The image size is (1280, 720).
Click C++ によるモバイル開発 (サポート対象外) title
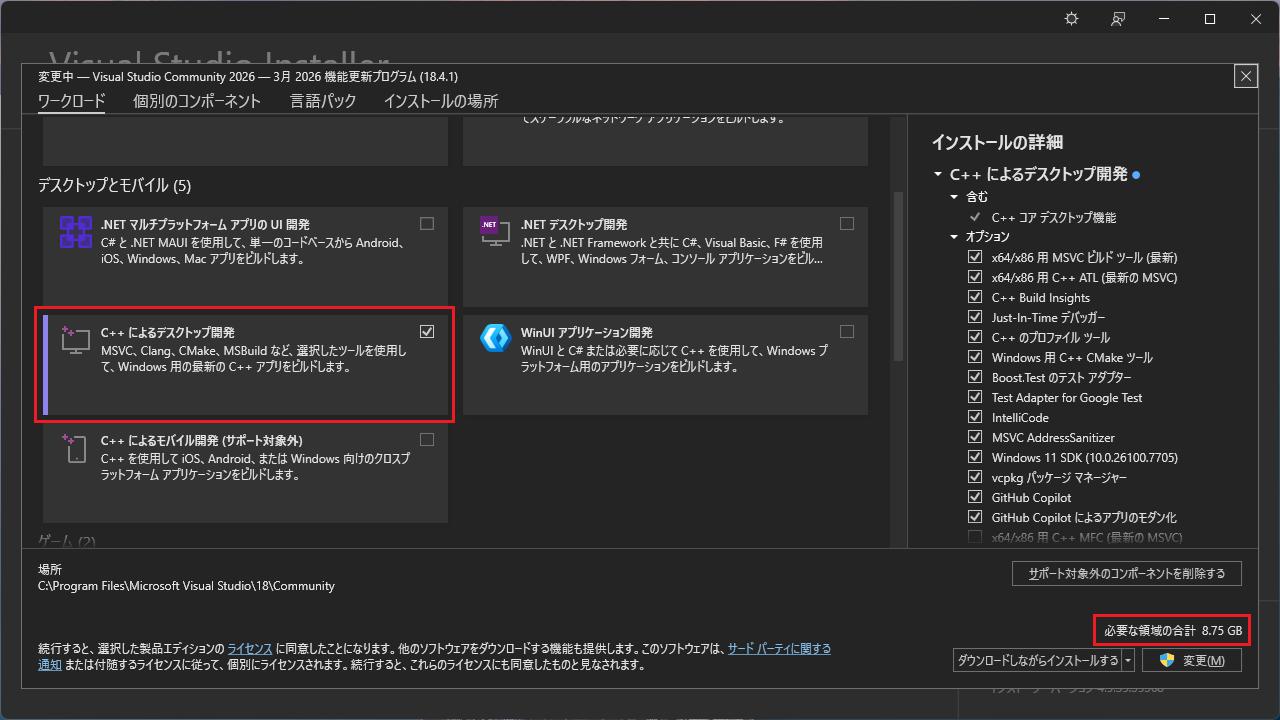pyautogui.click(x=202, y=440)
